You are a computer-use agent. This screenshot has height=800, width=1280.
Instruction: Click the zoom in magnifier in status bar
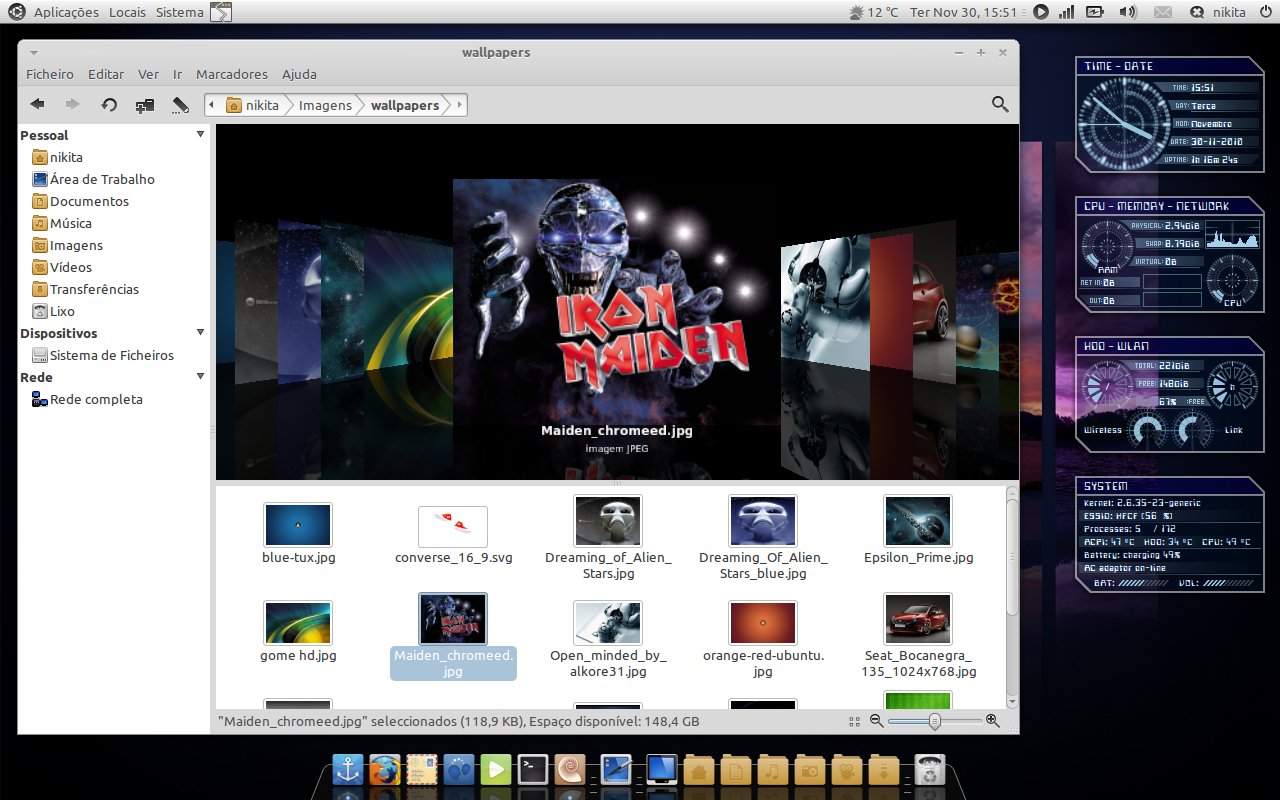tap(992, 720)
